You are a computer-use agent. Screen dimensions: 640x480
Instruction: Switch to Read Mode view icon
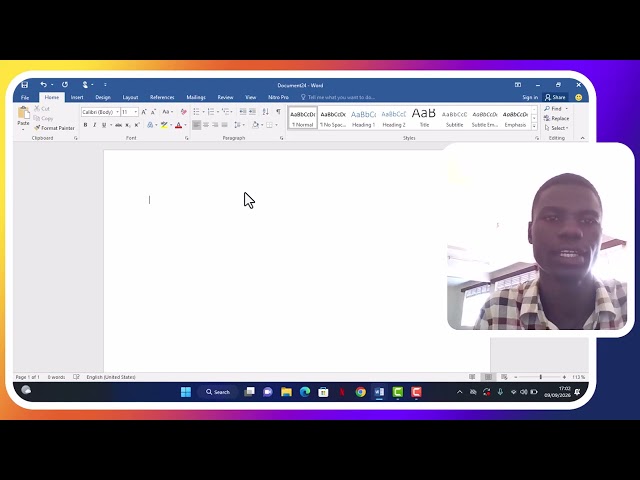[472, 377]
